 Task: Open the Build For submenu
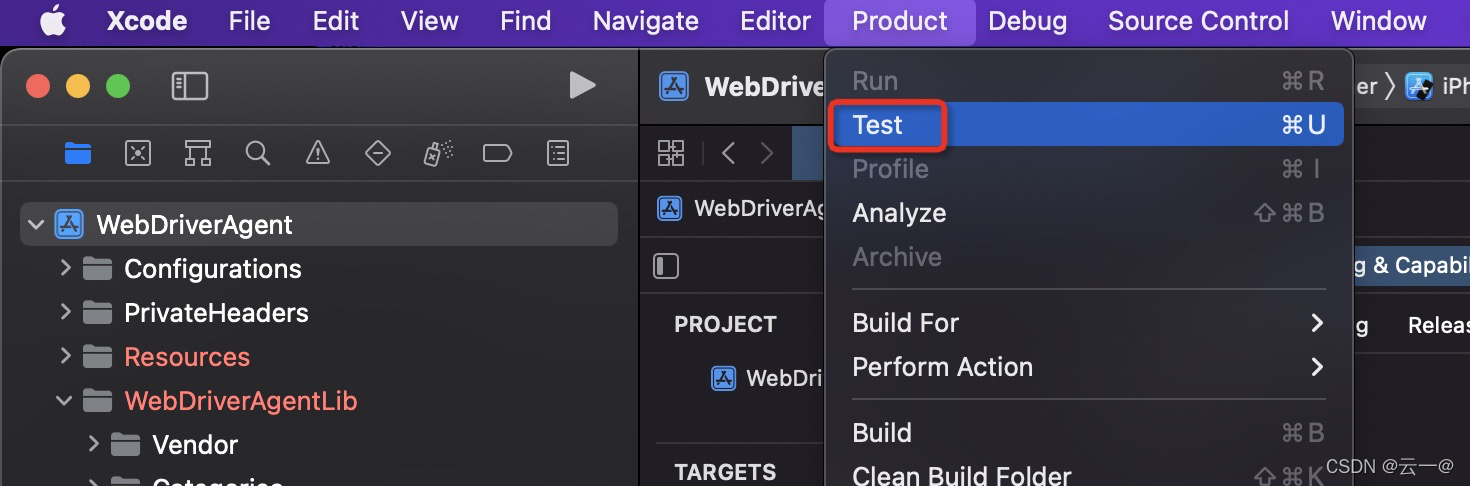point(1088,323)
